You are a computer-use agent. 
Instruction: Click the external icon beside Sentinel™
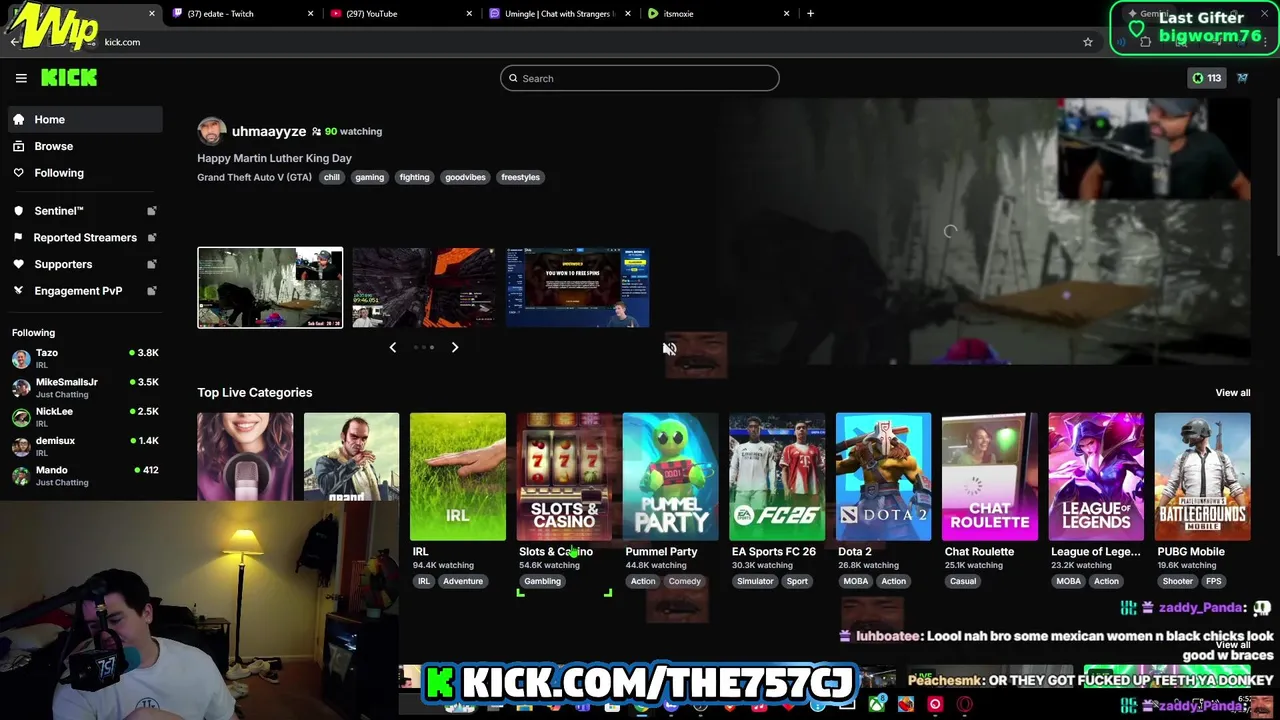pos(152,211)
